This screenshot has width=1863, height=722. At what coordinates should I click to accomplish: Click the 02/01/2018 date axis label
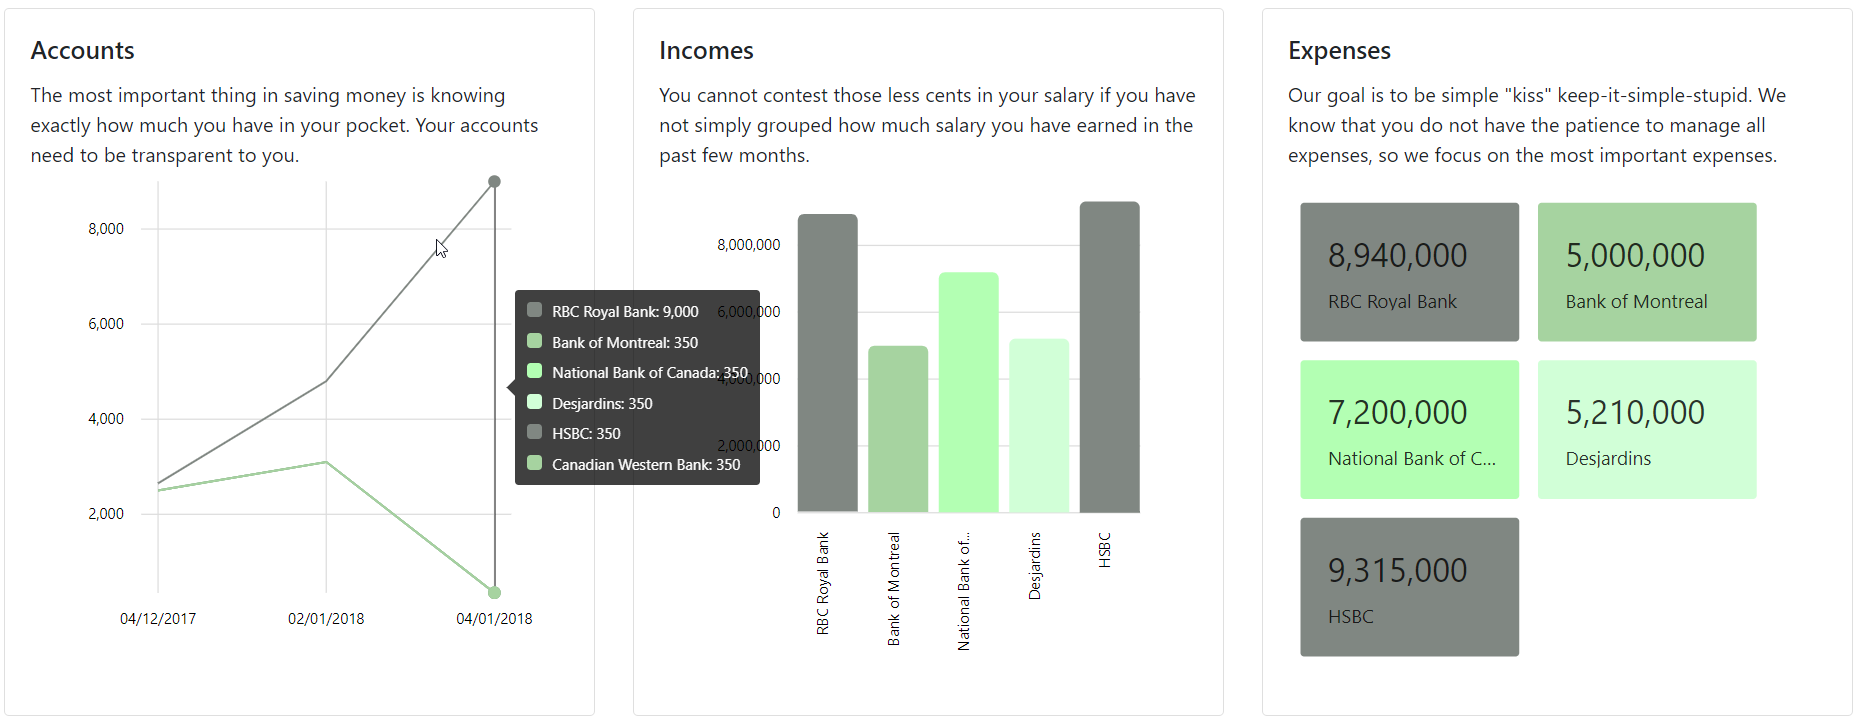coord(326,619)
